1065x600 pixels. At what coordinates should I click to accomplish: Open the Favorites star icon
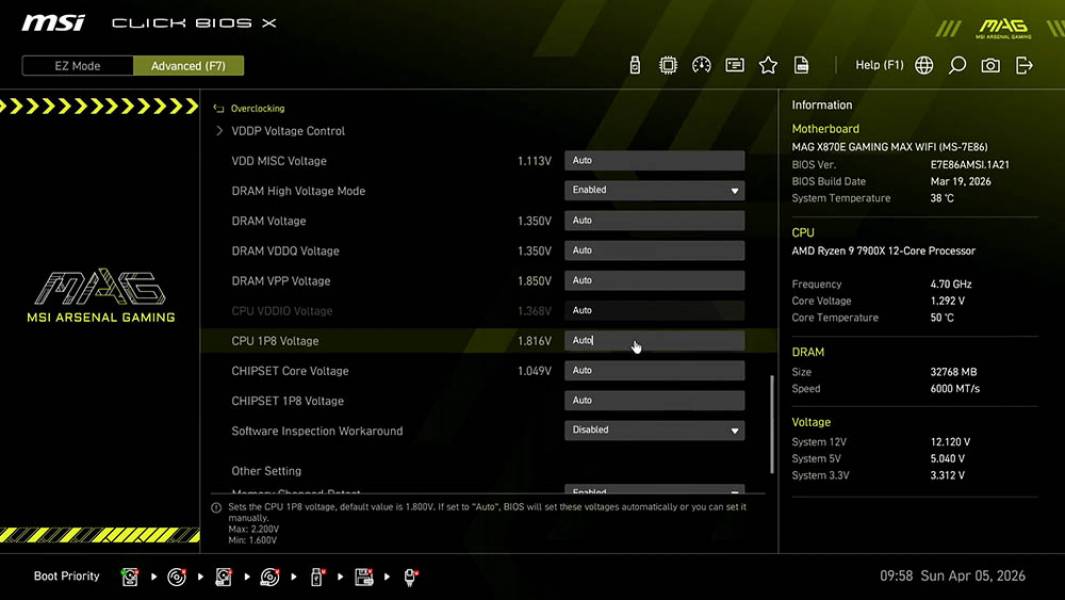click(768, 64)
